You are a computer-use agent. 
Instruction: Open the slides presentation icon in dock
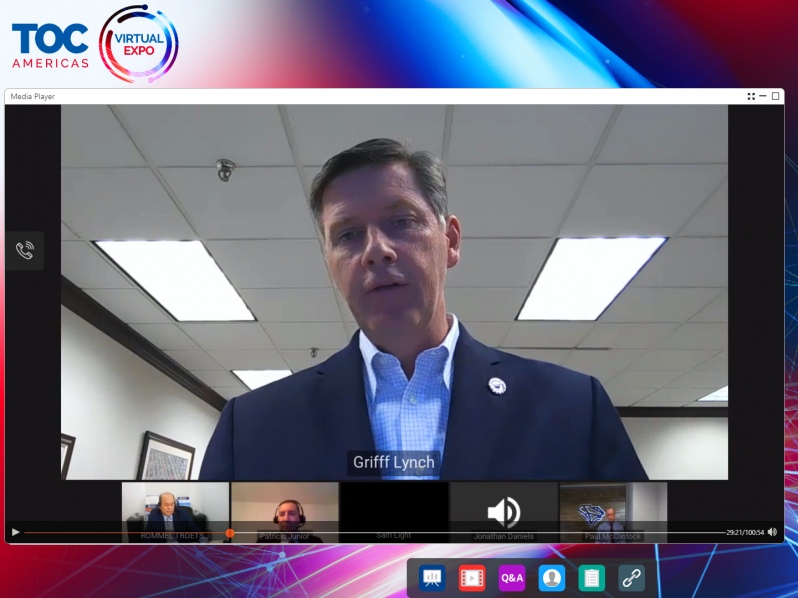(432, 578)
